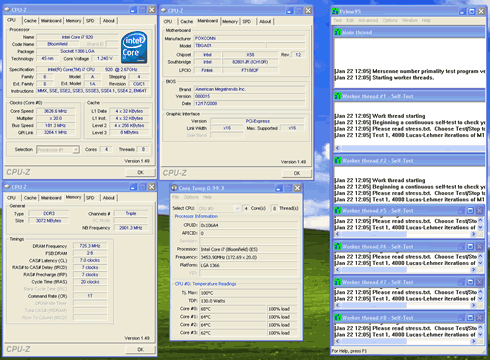Click Worker thread #7 window icon

tap(337, 282)
